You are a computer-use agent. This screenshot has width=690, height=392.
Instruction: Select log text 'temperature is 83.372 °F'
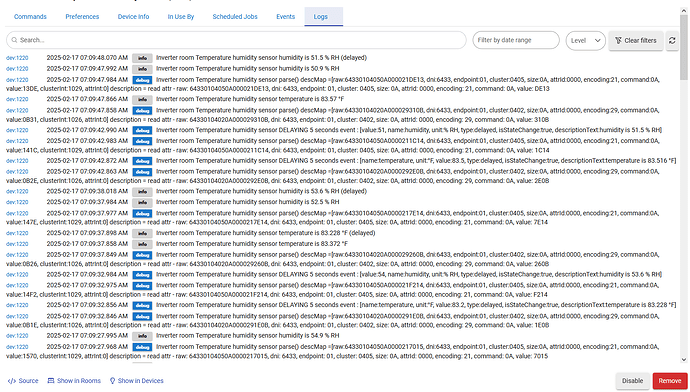point(313,244)
